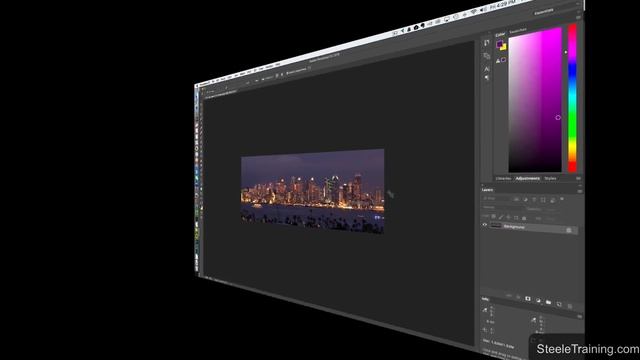Click lock image pixels brush icon

[x=501, y=218]
